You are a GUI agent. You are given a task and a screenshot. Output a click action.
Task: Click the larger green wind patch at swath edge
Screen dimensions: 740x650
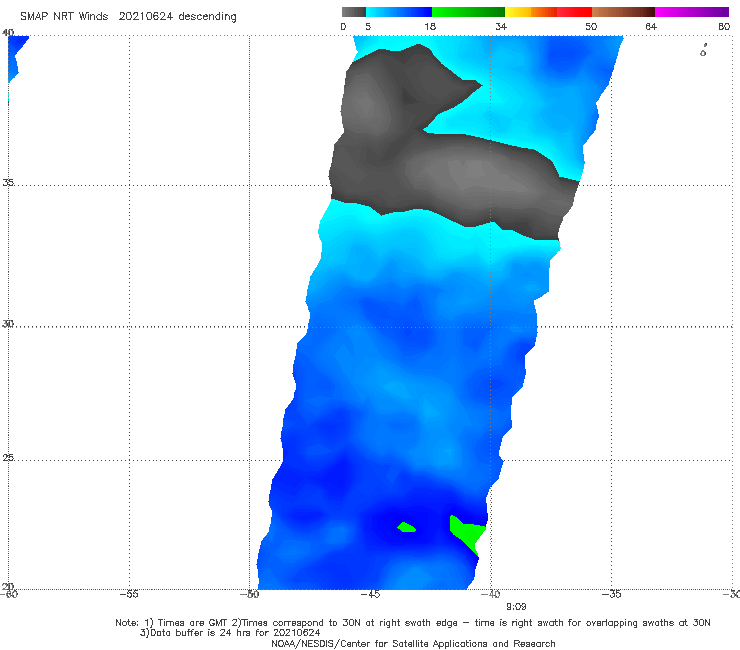pyautogui.click(x=467, y=532)
